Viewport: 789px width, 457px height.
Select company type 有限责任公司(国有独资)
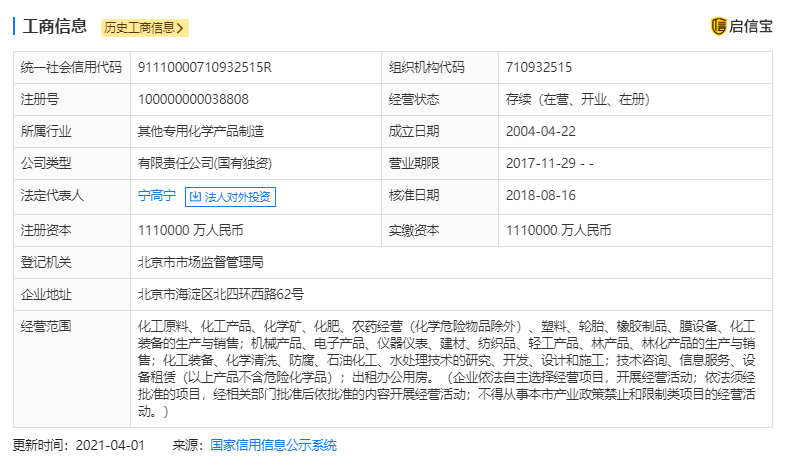click(205, 164)
